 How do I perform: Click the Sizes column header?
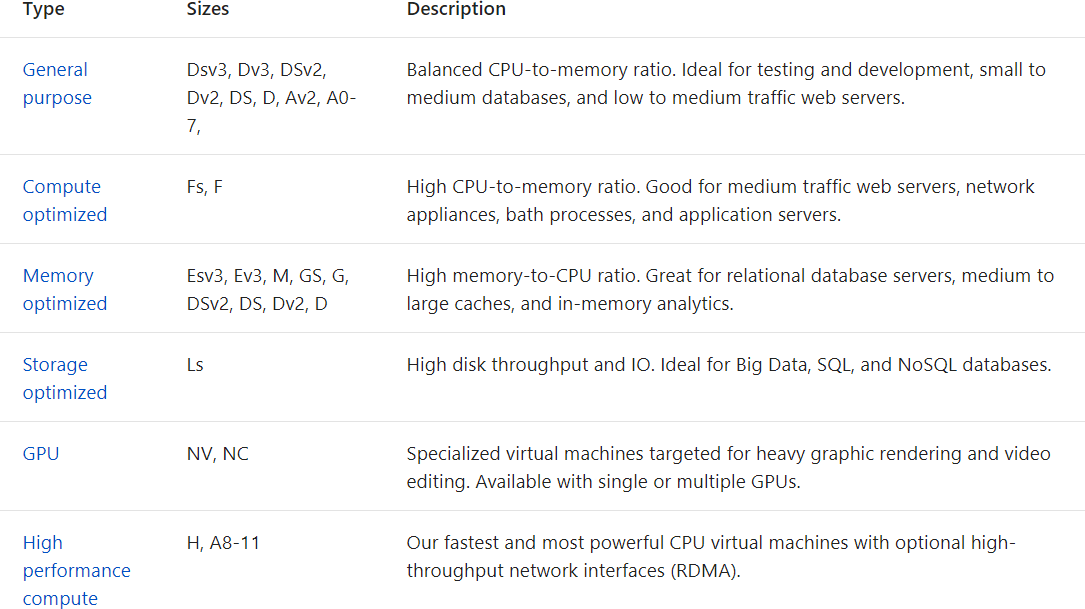[x=208, y=9]
